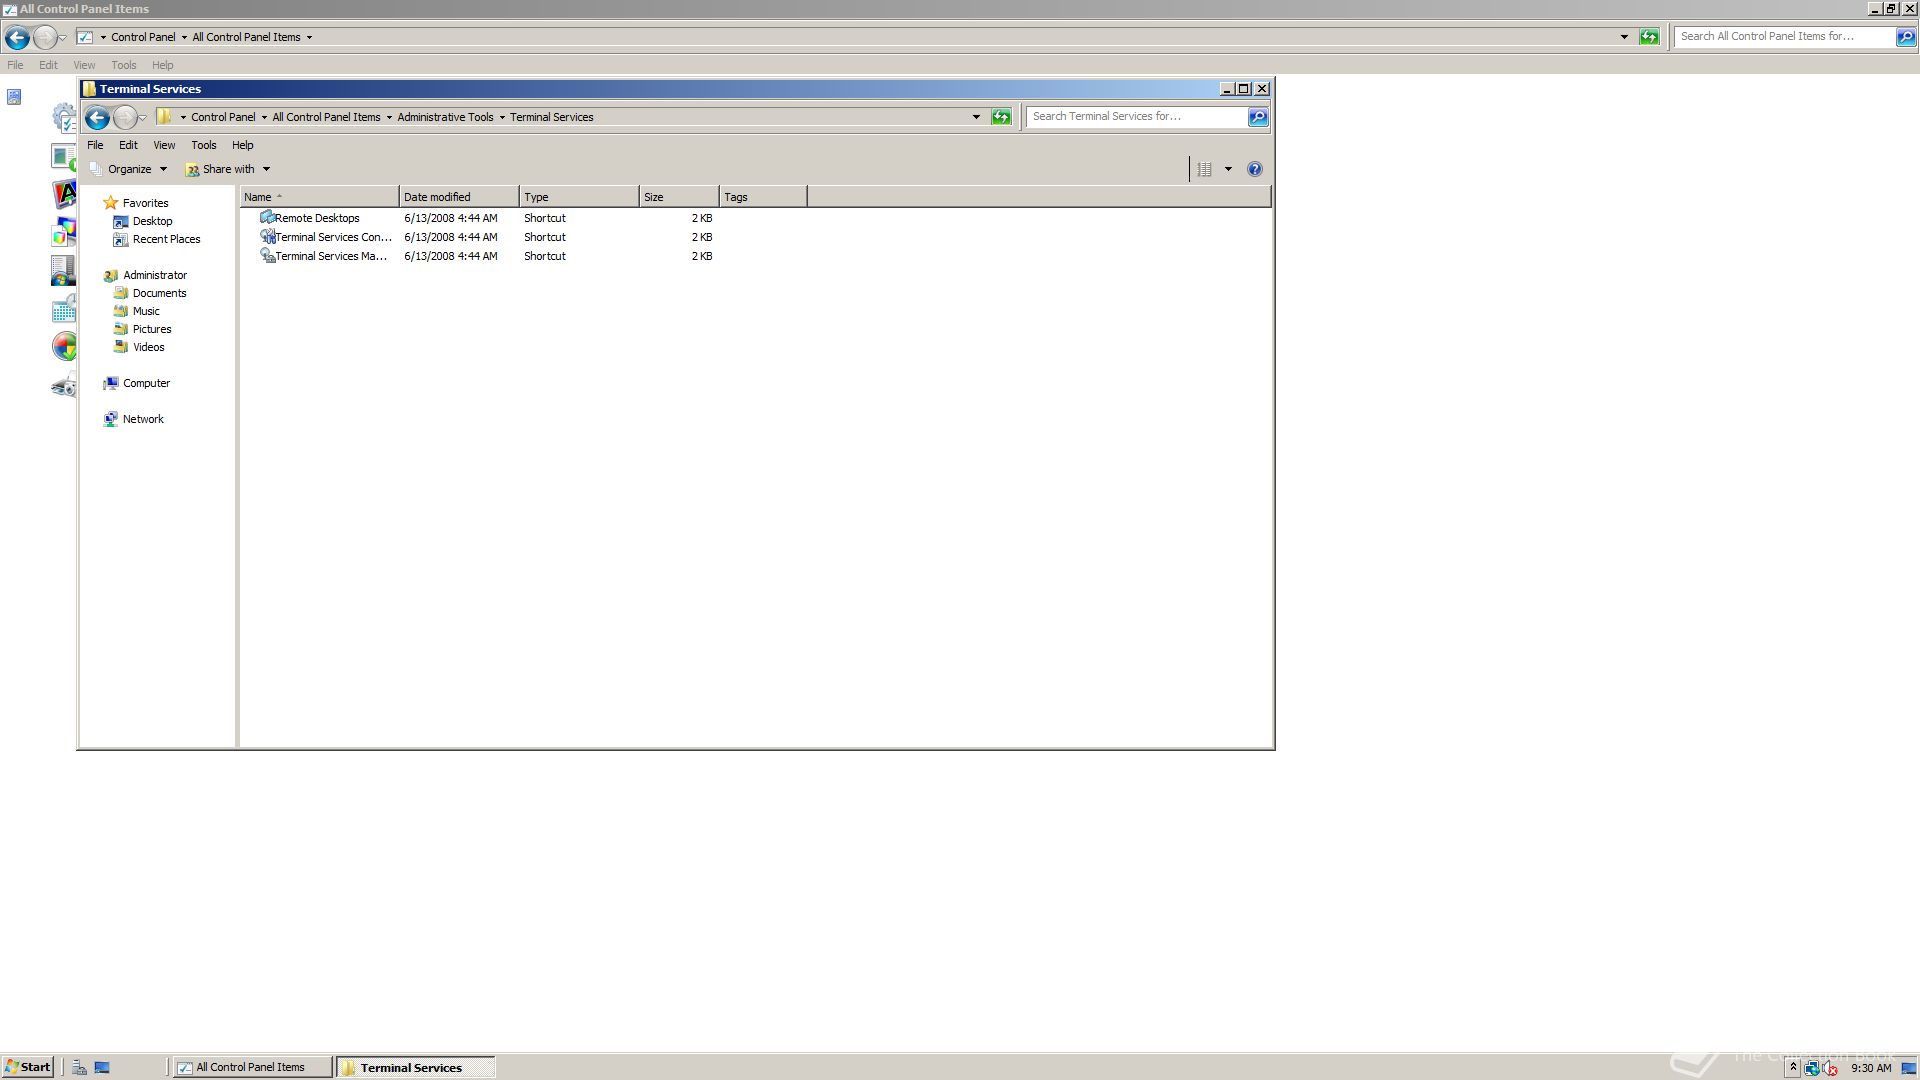
Task: Click forward arrow in Terminal Services window
Action: (x=125, y=118)
